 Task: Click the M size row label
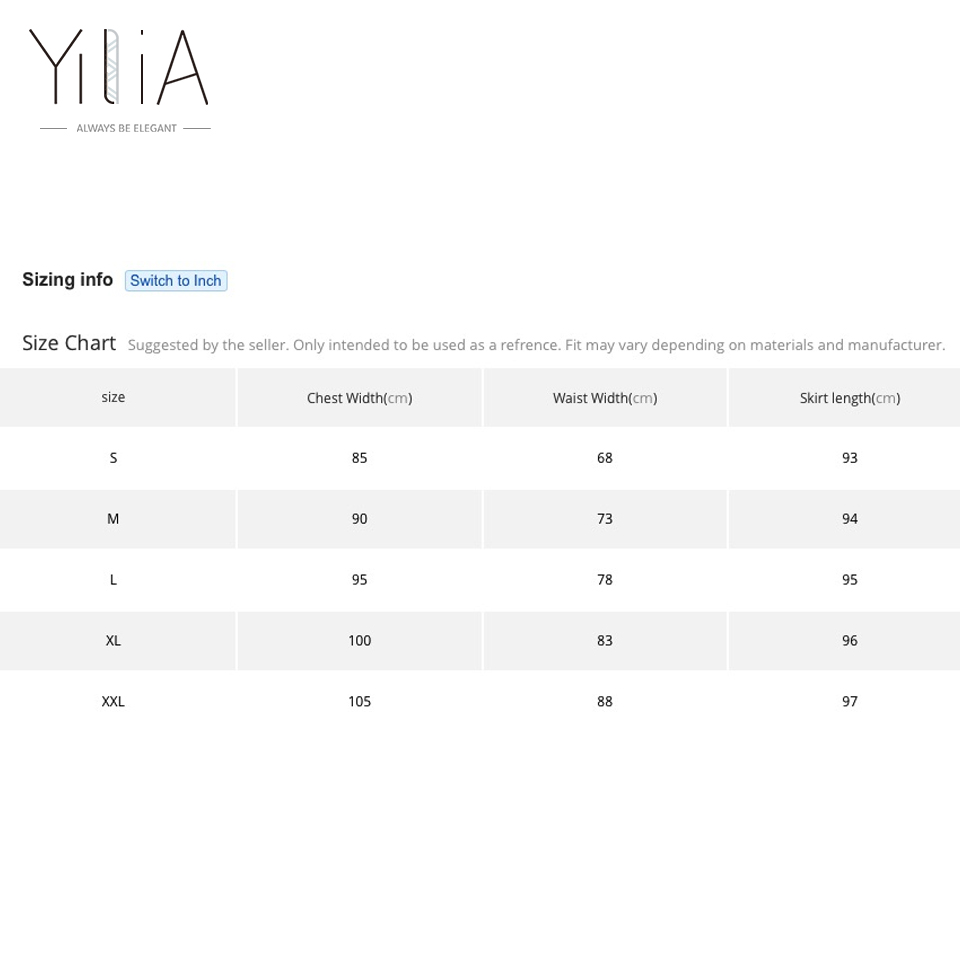(113, 519)
